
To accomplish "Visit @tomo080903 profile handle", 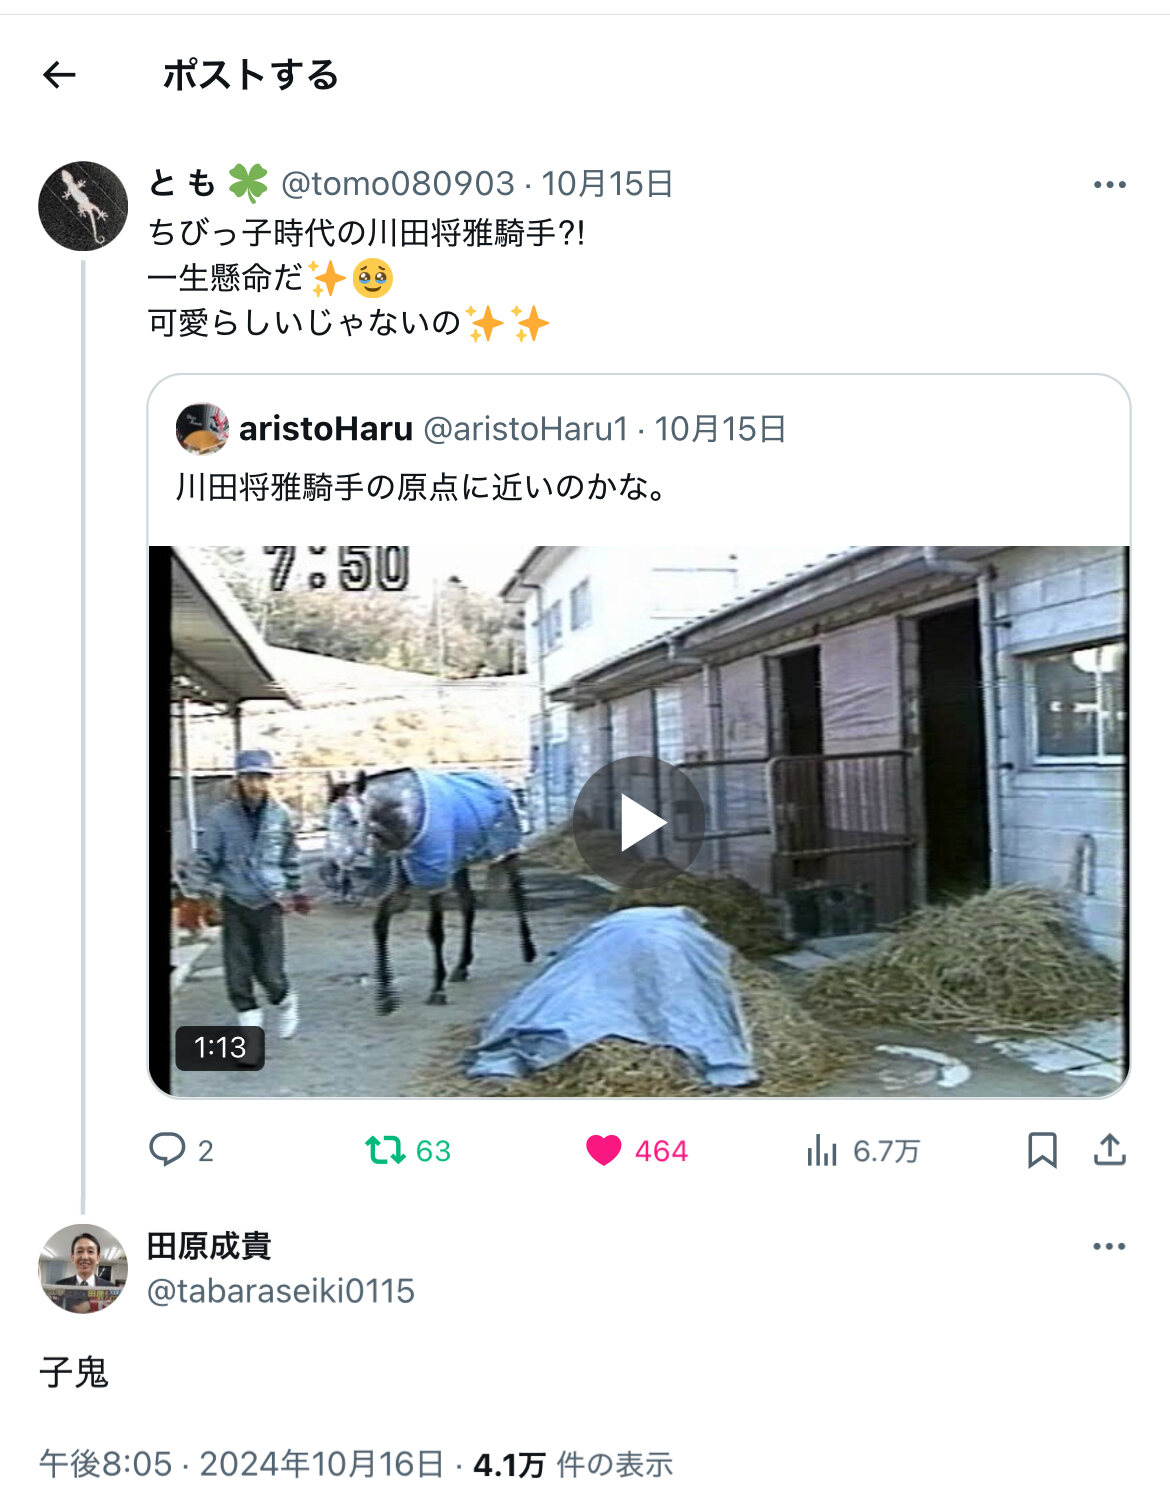I will 398,184.
